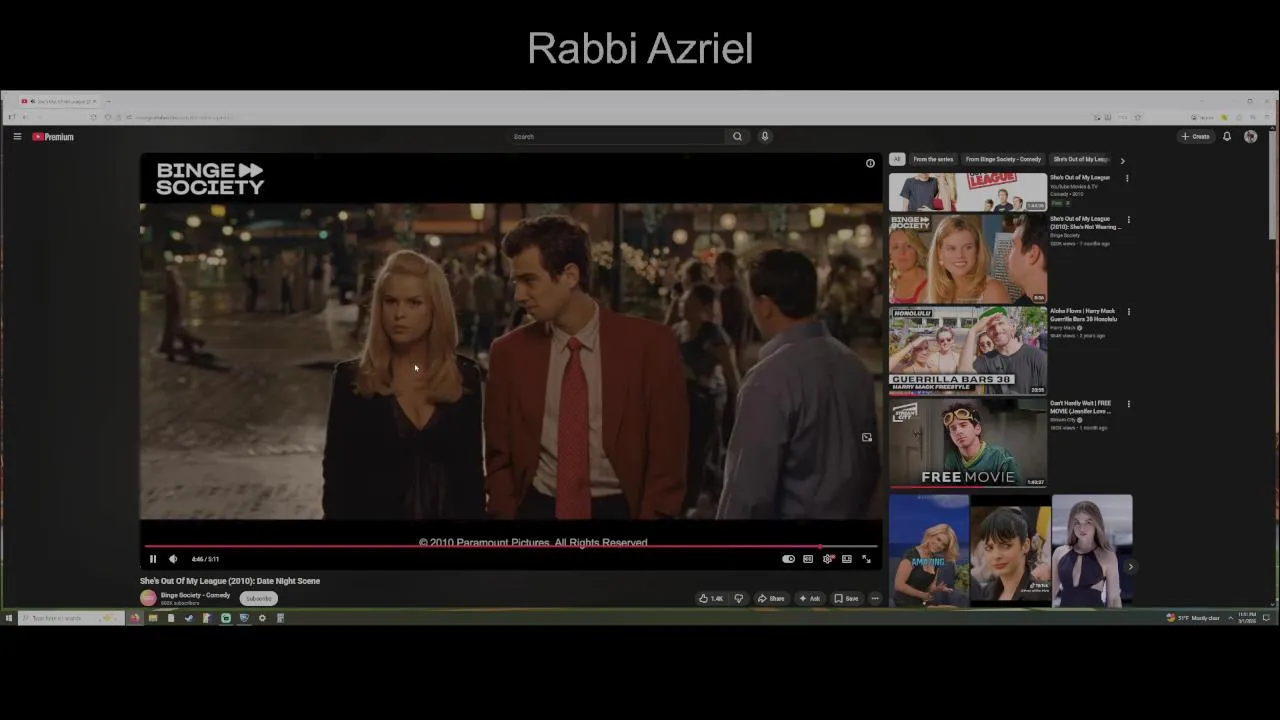Open options for Aloha Flows video

pyautogui.click(x=1129, y=312)
